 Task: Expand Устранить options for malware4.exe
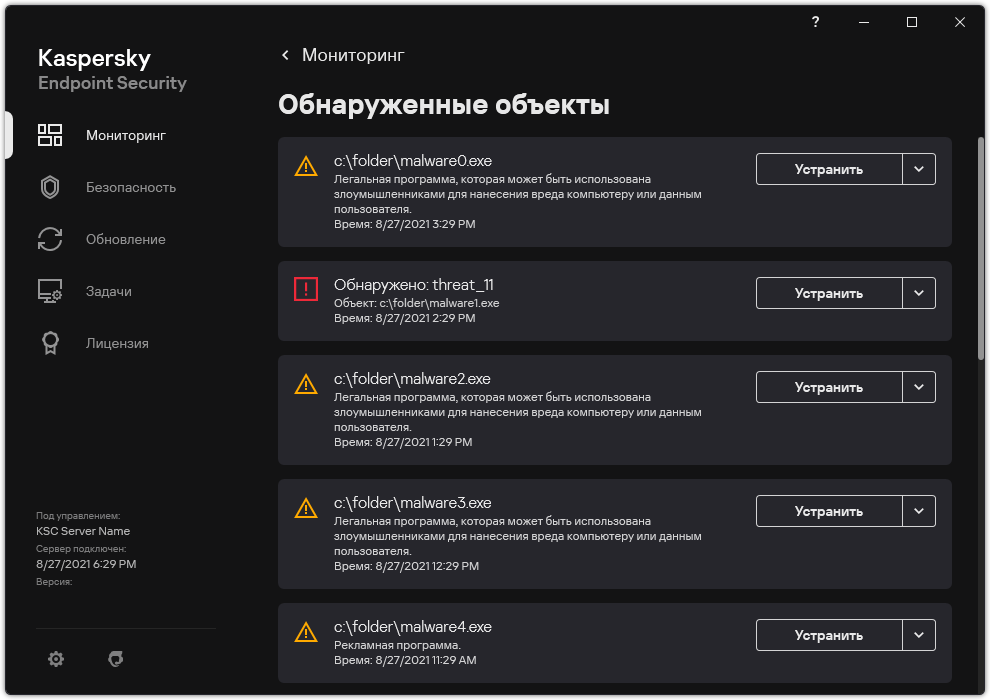pos(919,635)
